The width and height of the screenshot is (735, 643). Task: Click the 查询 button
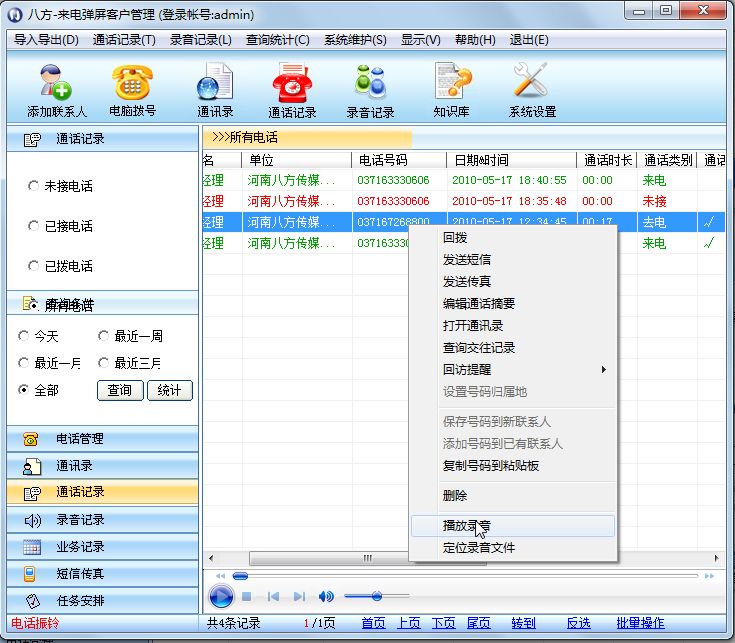click(x=119, y=390)
